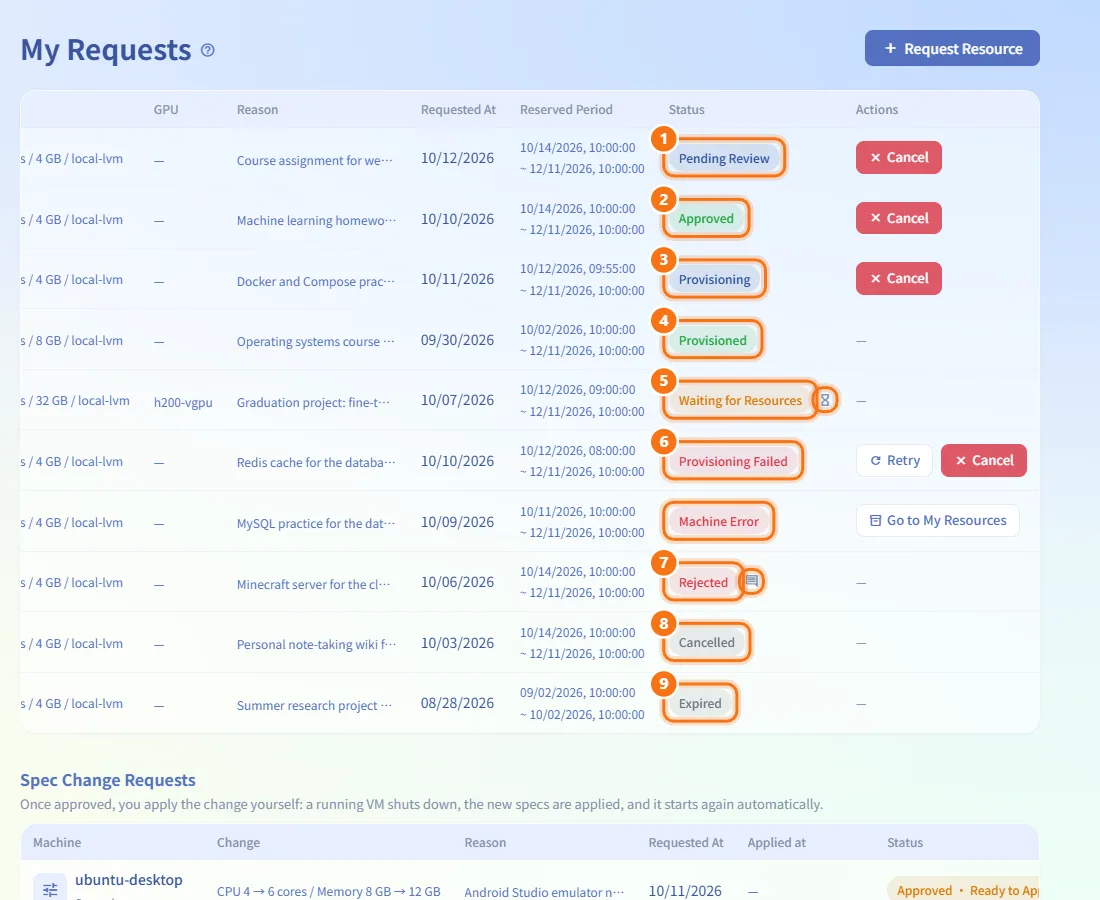
Task: Click the Operating systems course reason
Action: point(316,342)
